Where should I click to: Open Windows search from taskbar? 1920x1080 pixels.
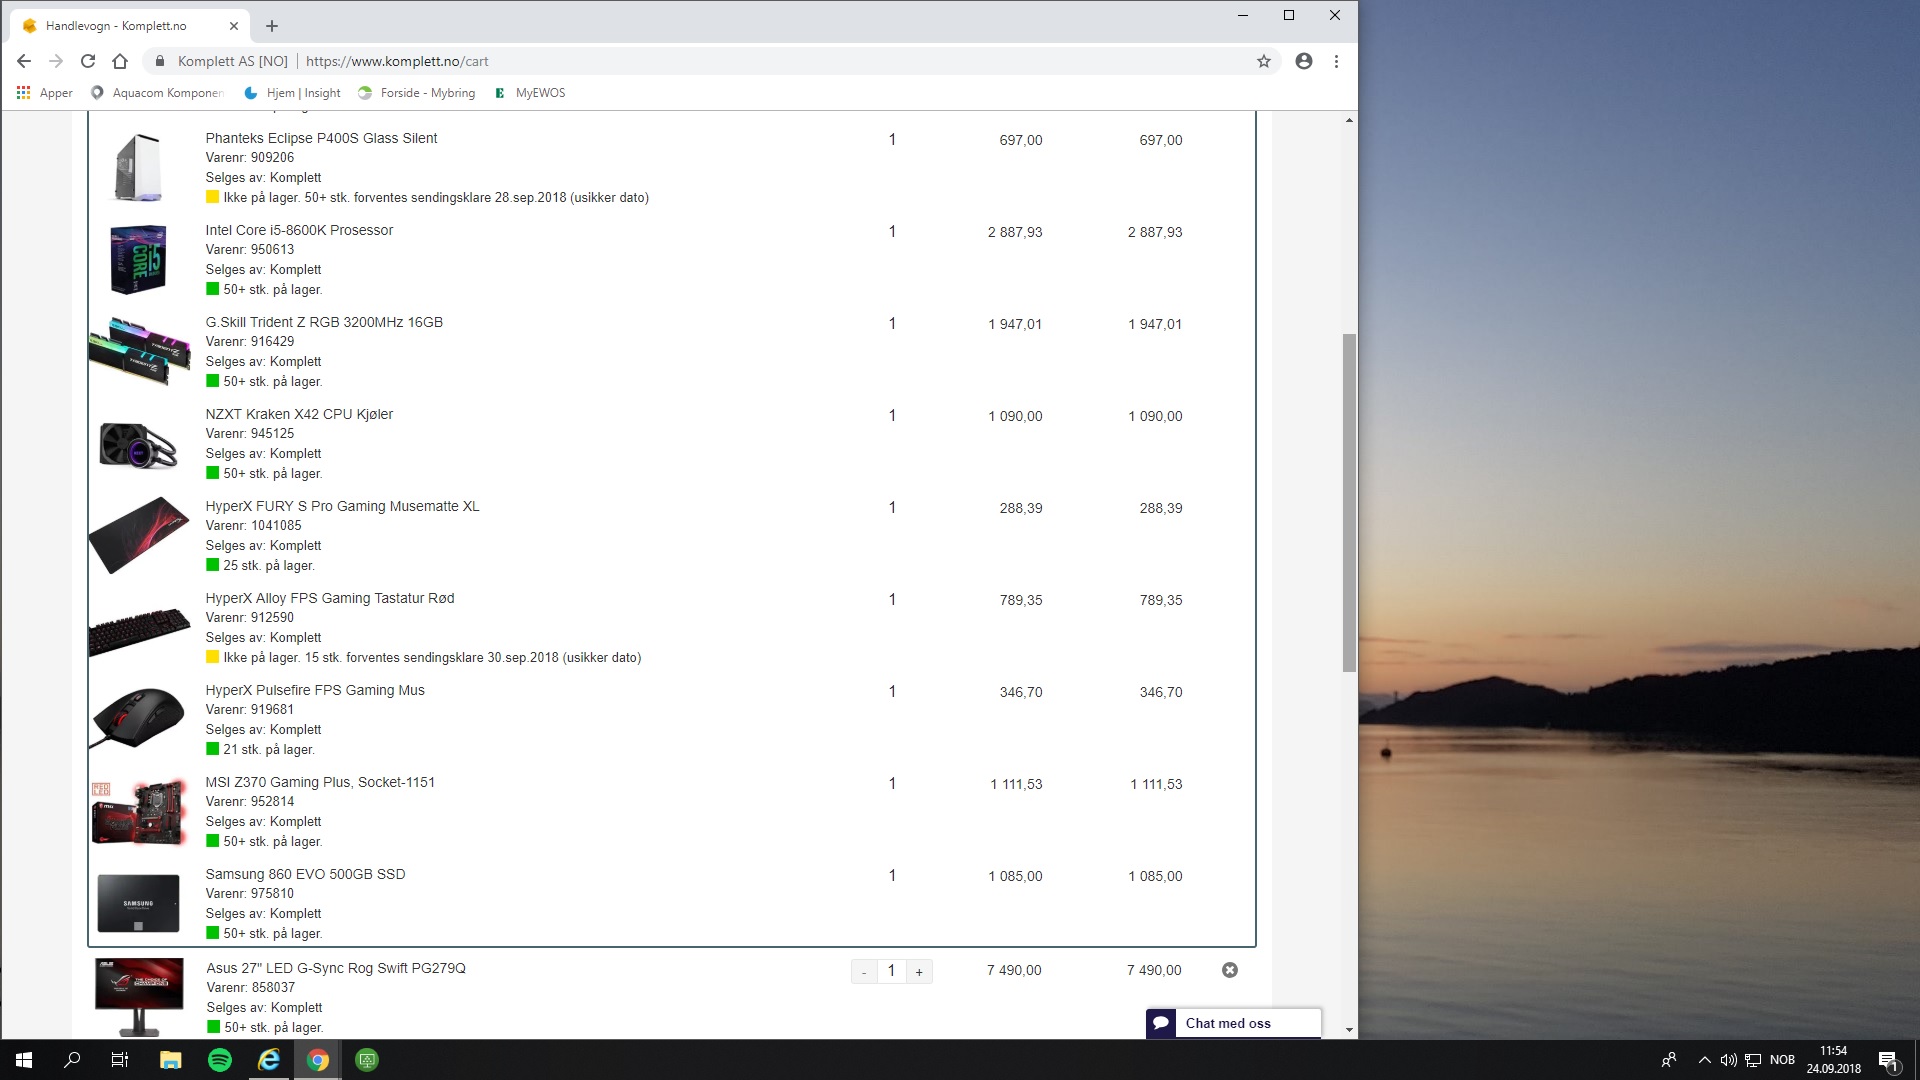[x=72, y=1060]
